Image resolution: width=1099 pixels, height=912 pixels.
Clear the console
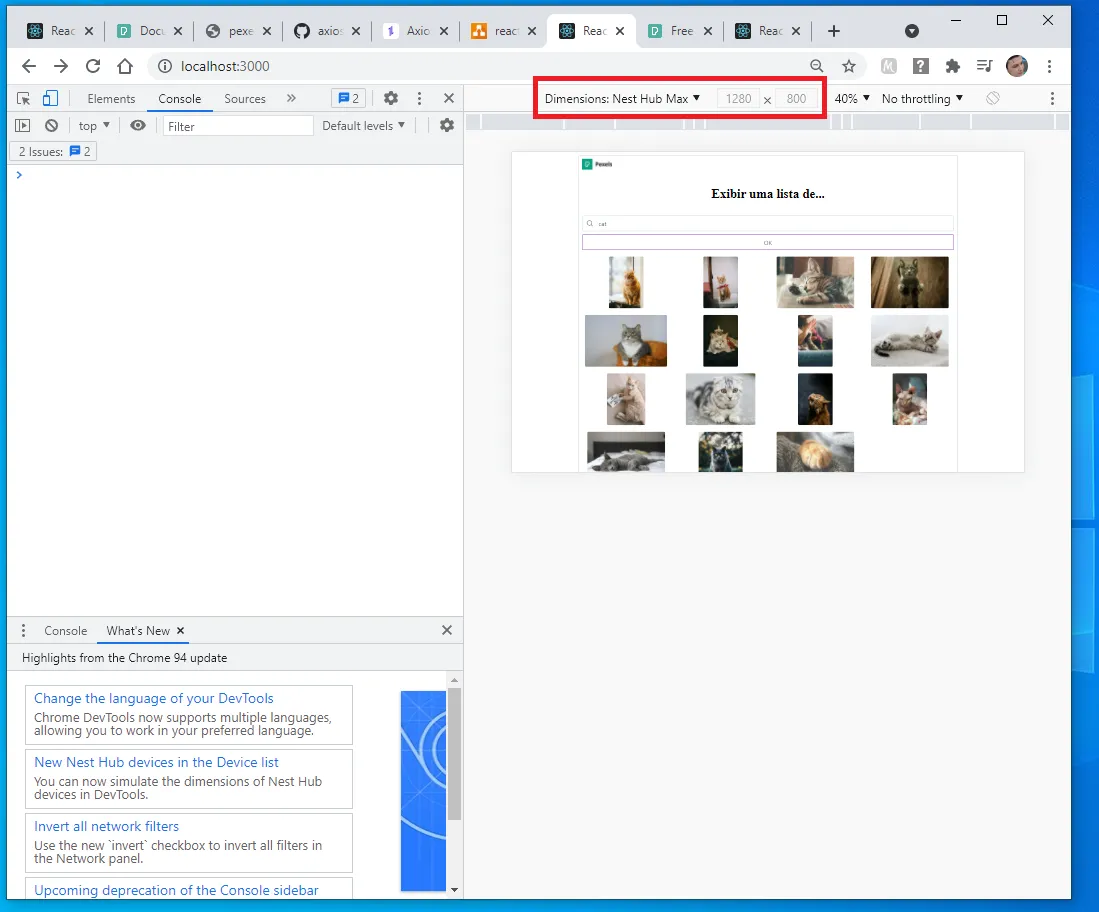point(51,125)
